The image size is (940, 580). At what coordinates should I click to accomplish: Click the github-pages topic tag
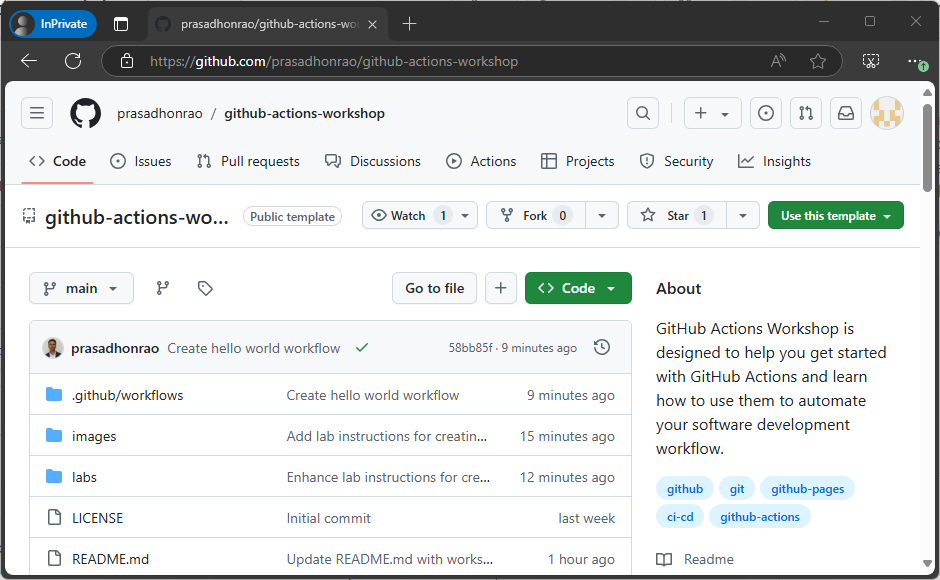(808, 489)
